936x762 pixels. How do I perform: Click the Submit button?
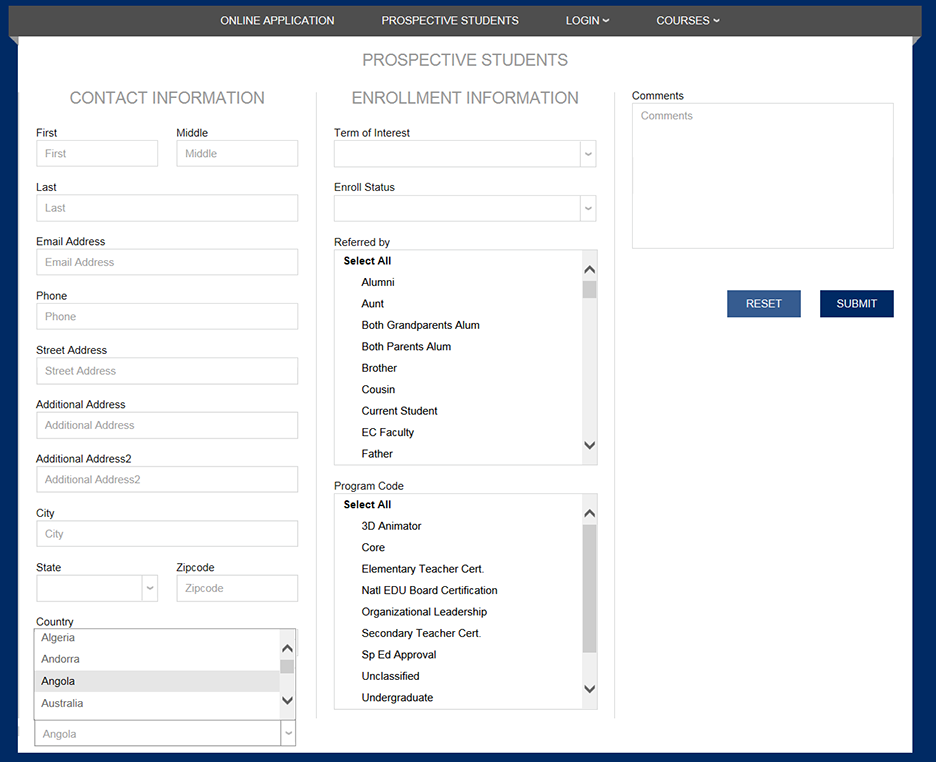point(856,304)
